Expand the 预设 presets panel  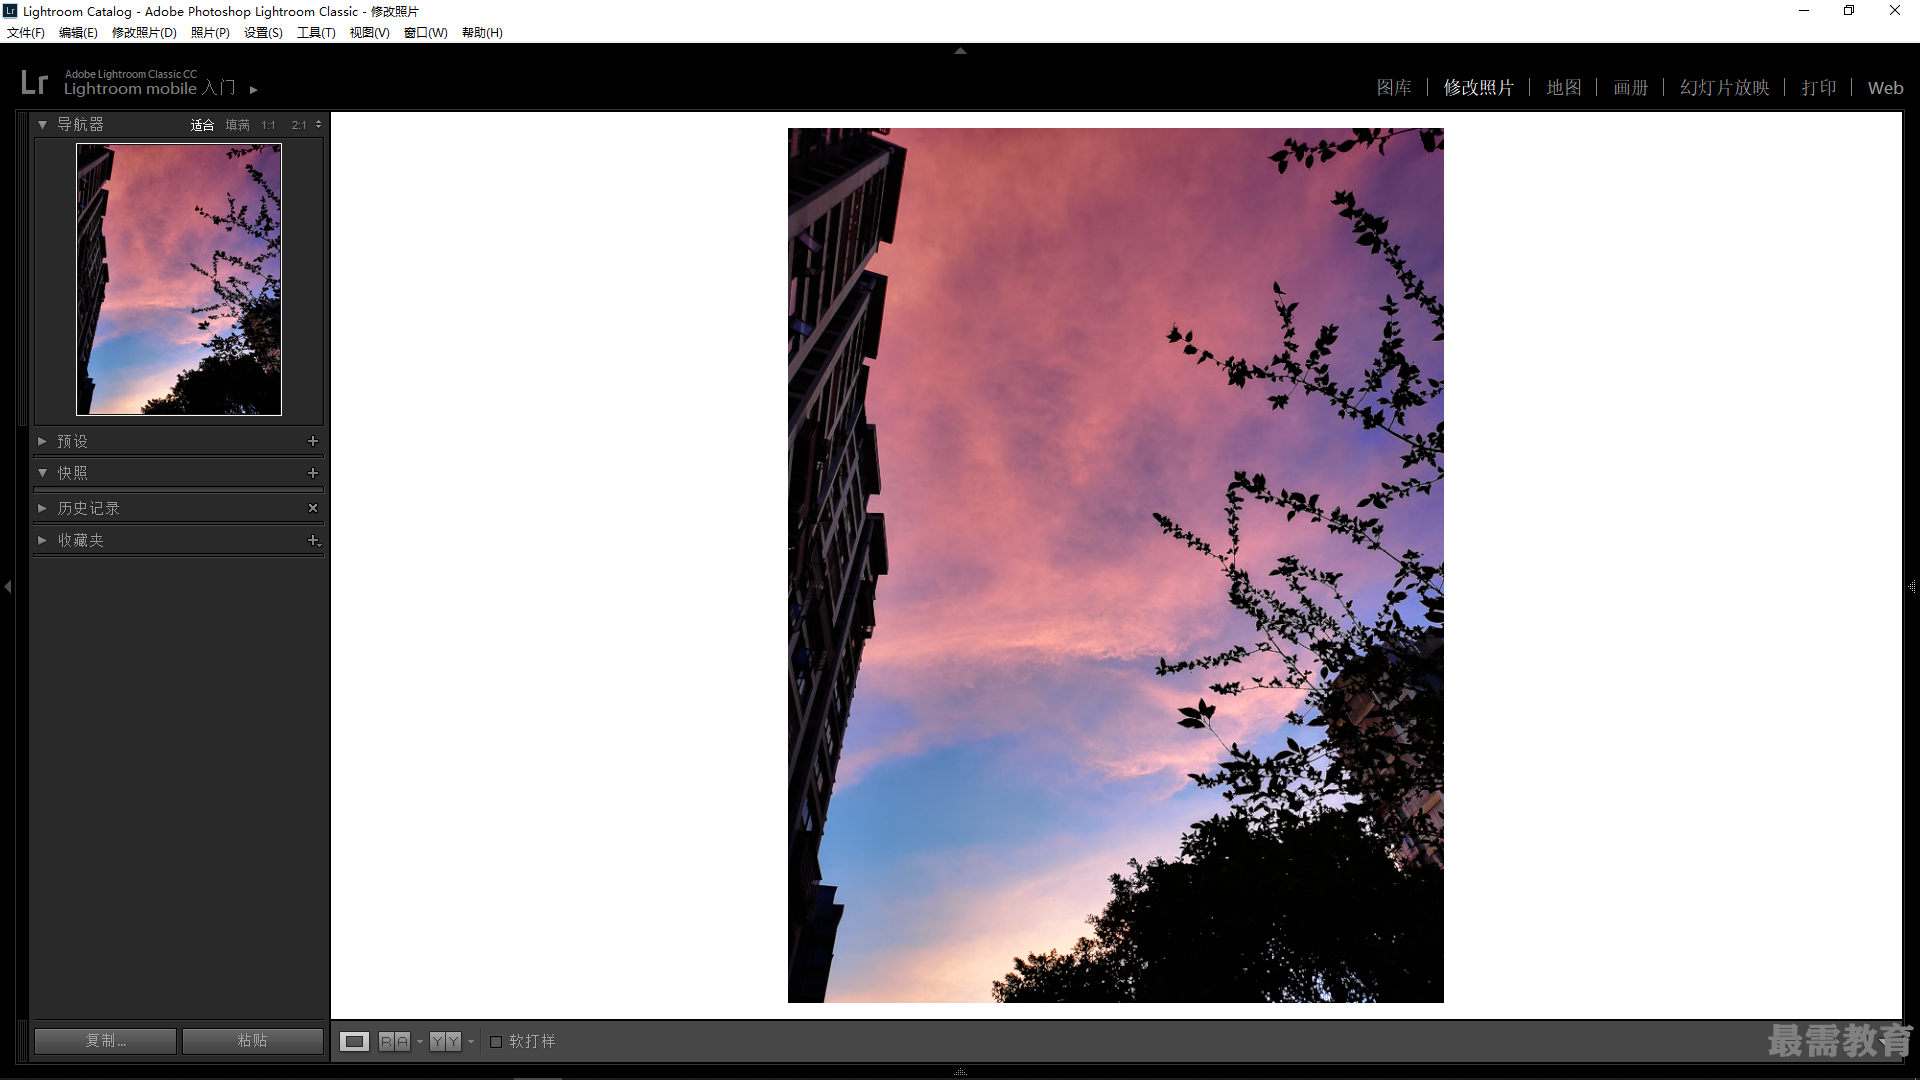tap(43, 441)
